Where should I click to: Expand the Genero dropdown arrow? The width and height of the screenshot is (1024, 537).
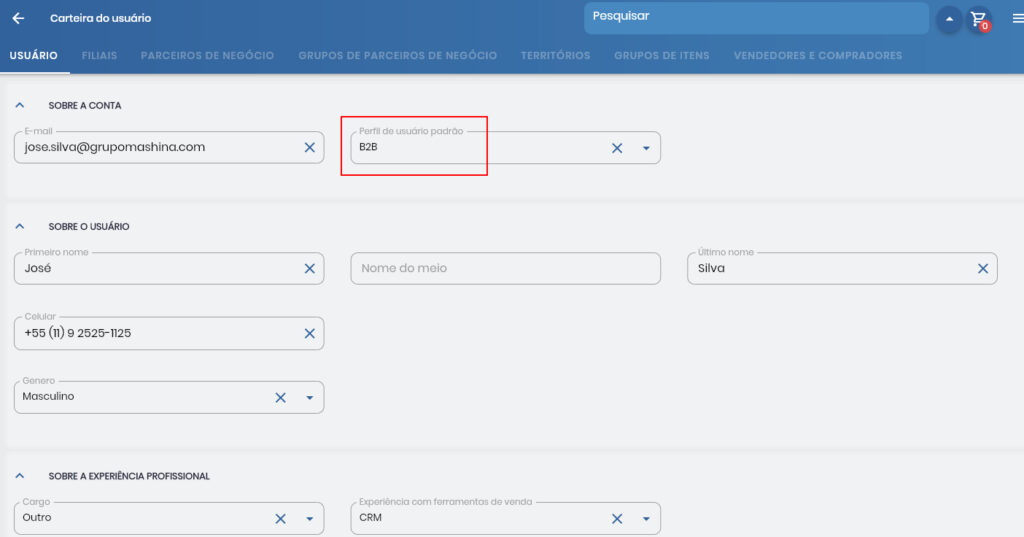[x=309, y=397]
